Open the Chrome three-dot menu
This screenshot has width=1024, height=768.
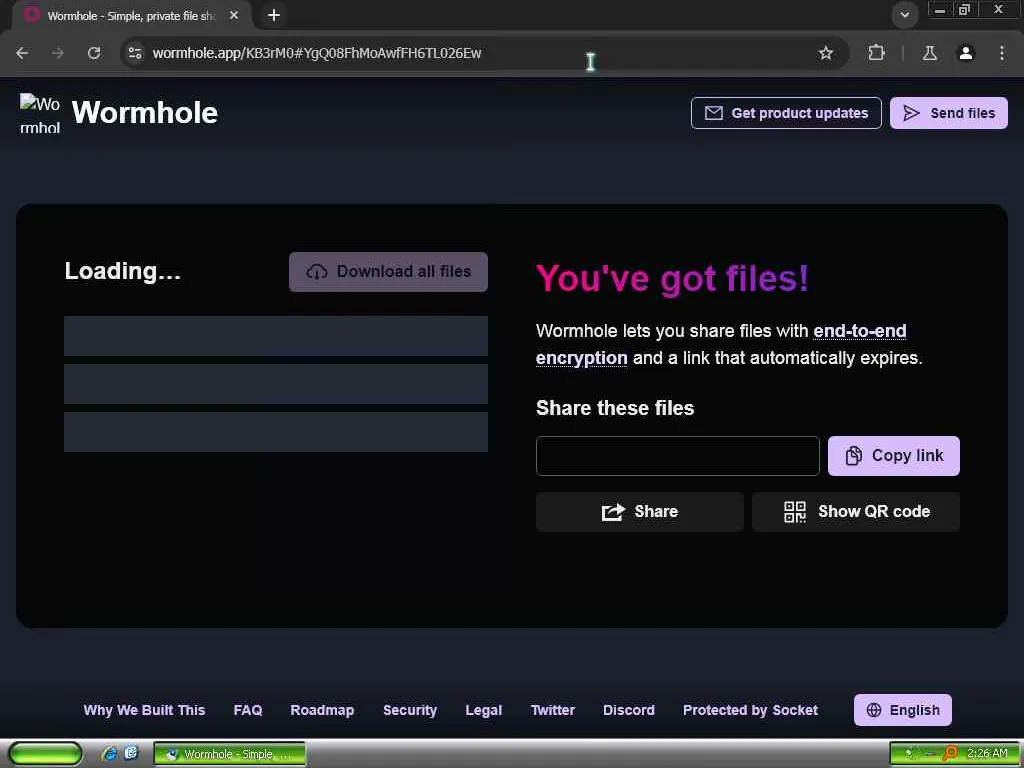click(1002, 53)
